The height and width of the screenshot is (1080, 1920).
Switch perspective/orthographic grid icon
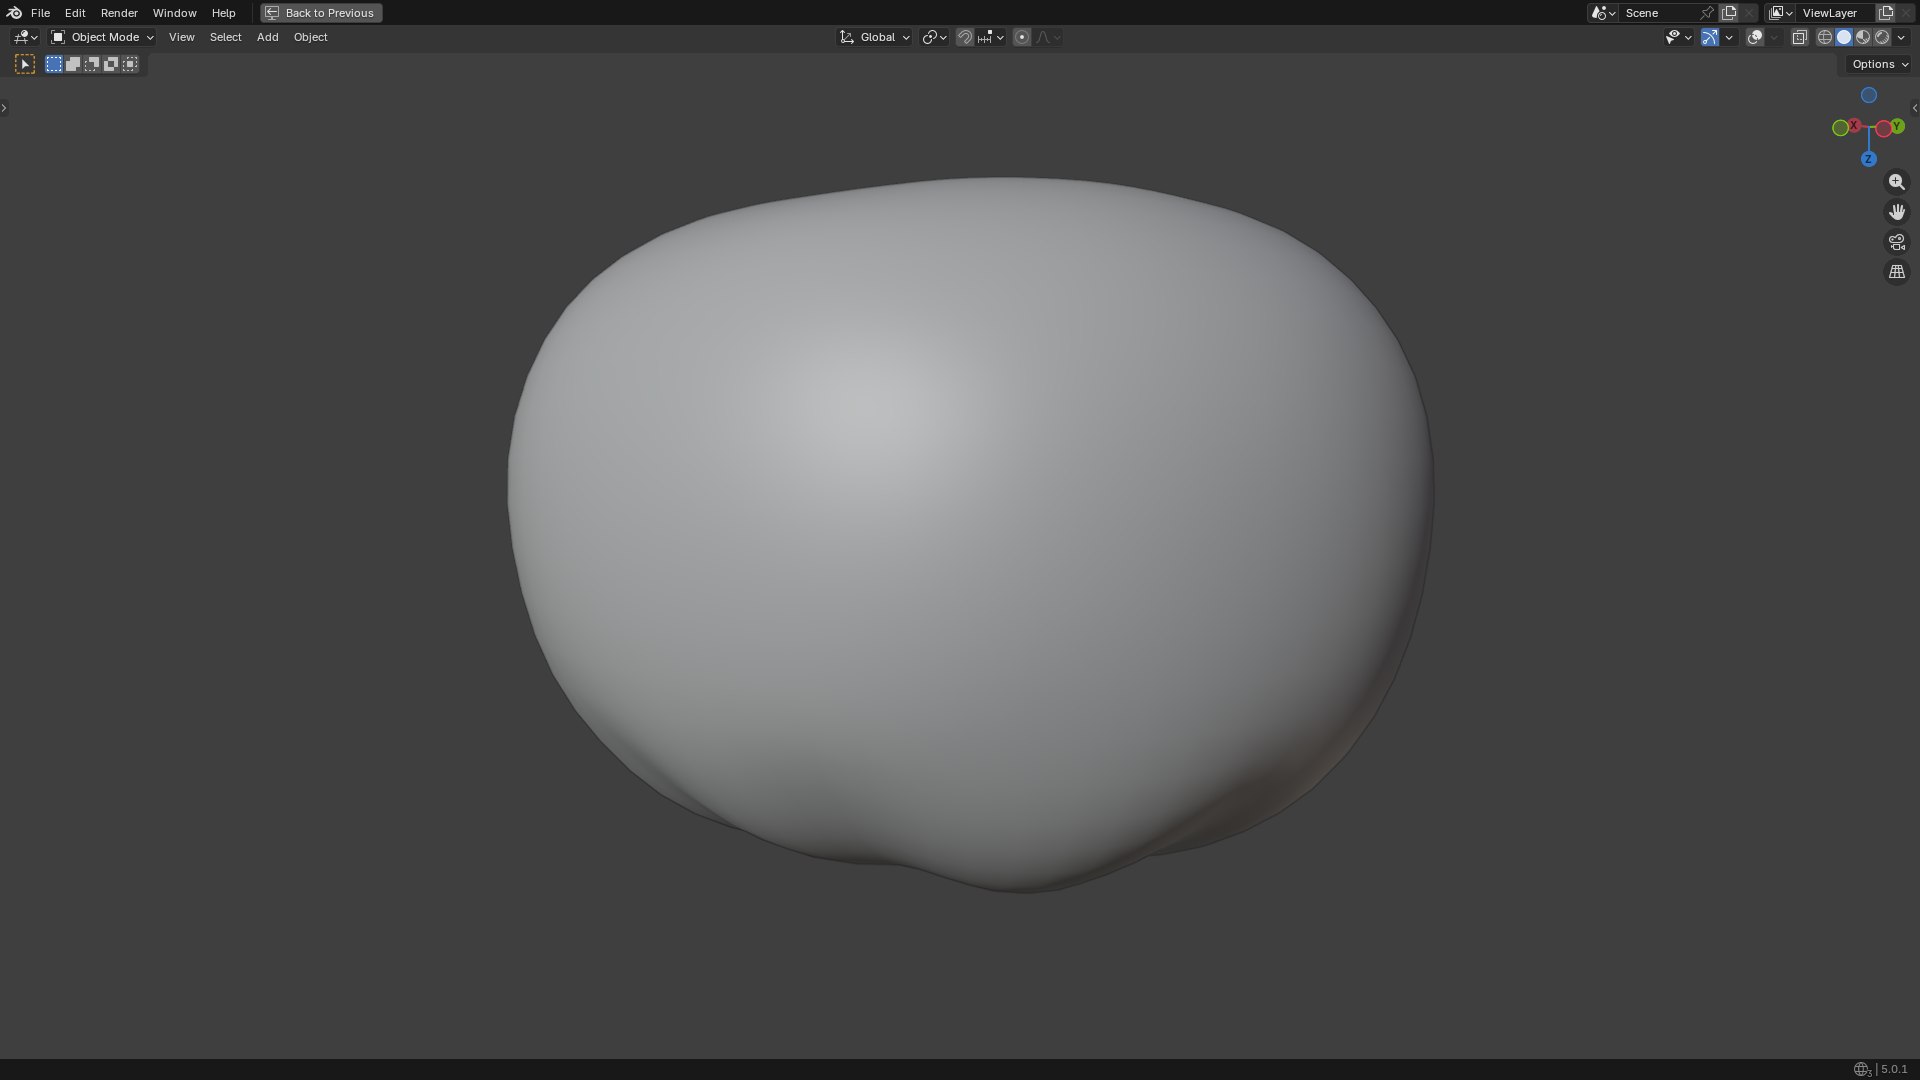click(1897, 272)
